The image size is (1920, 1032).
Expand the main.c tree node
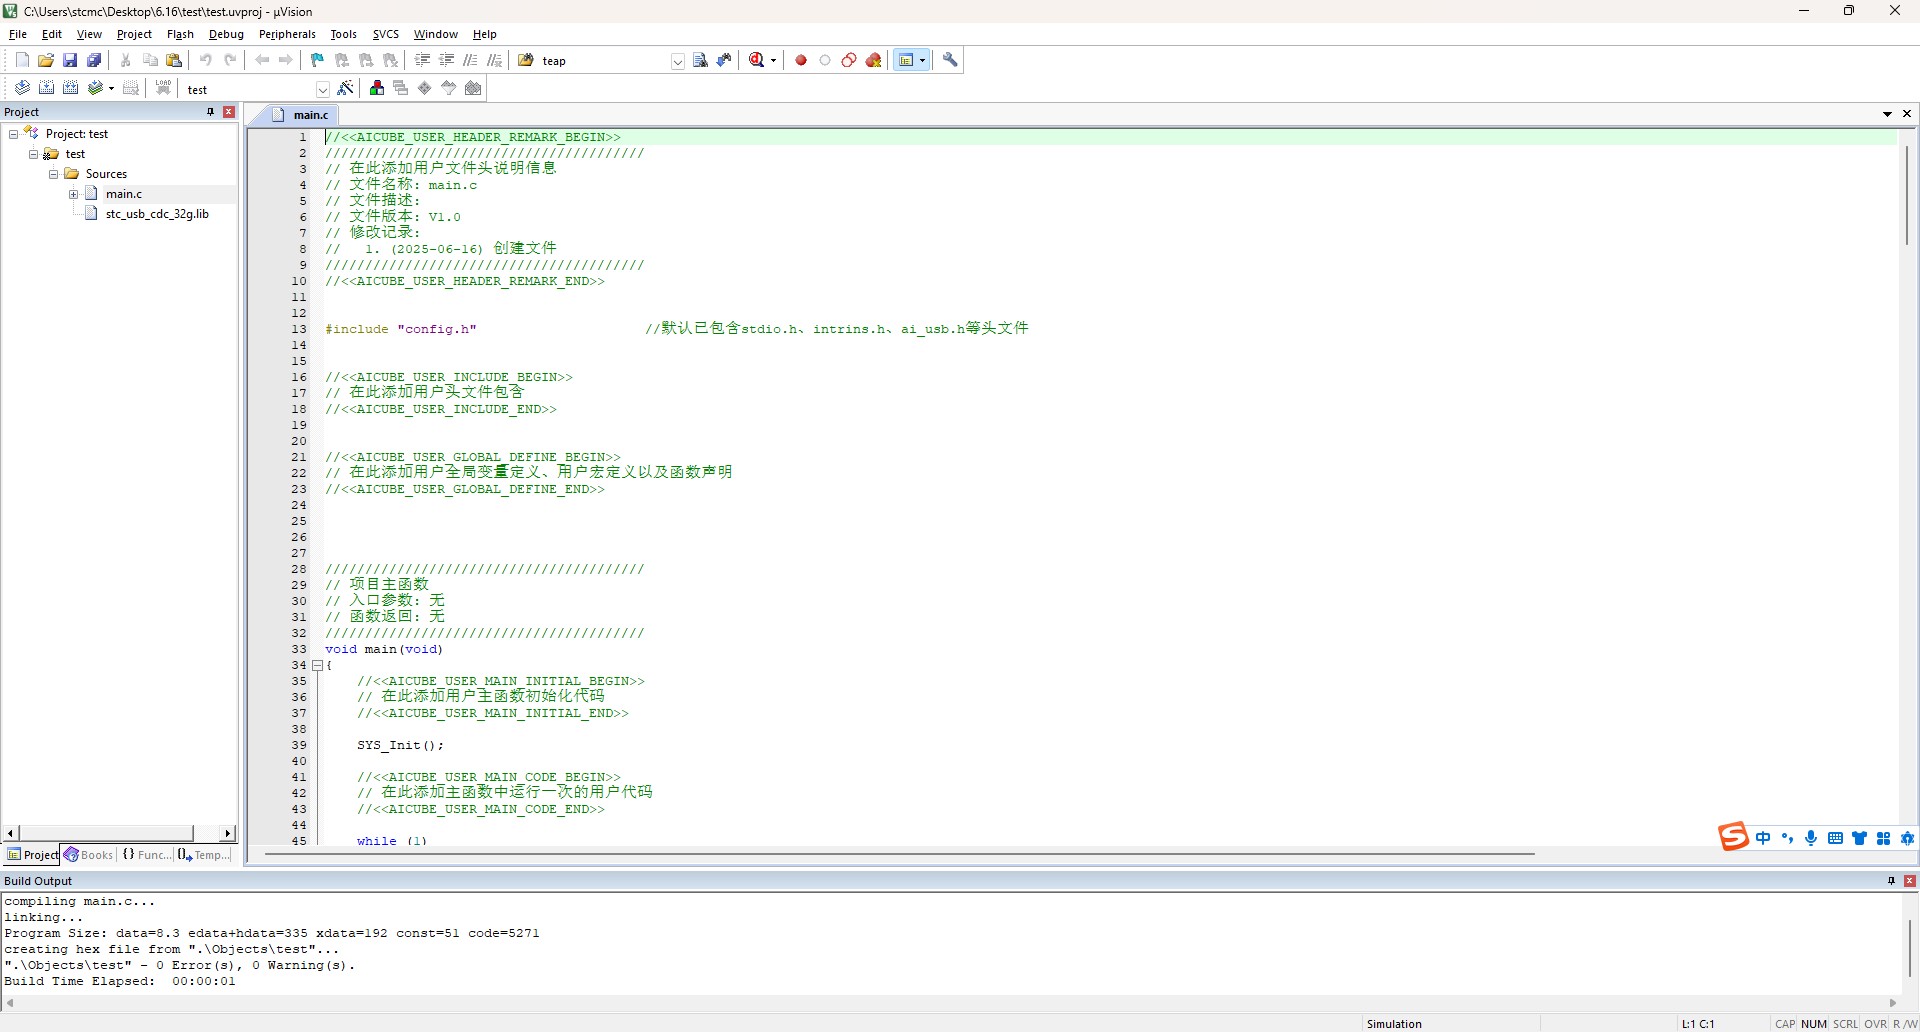pyautogui.click(x=73, y=194)
